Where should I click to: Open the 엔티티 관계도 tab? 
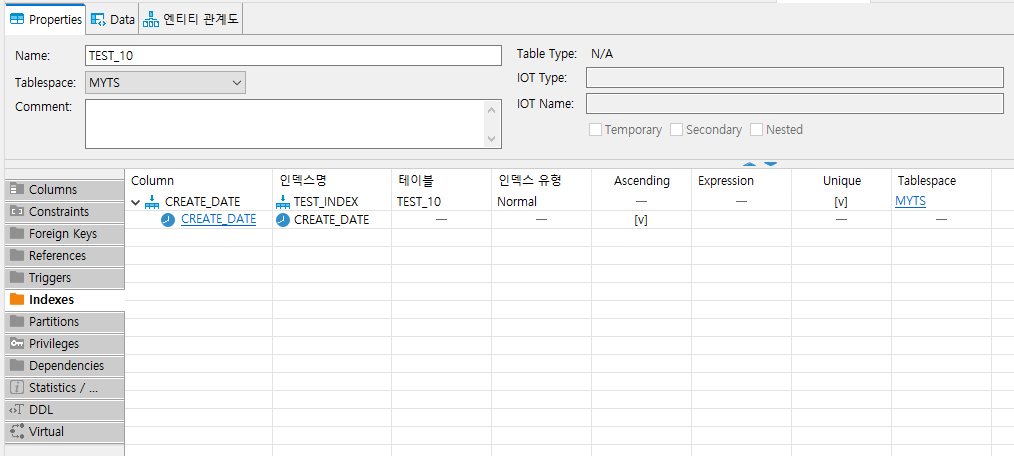click(x=191, y=19)
